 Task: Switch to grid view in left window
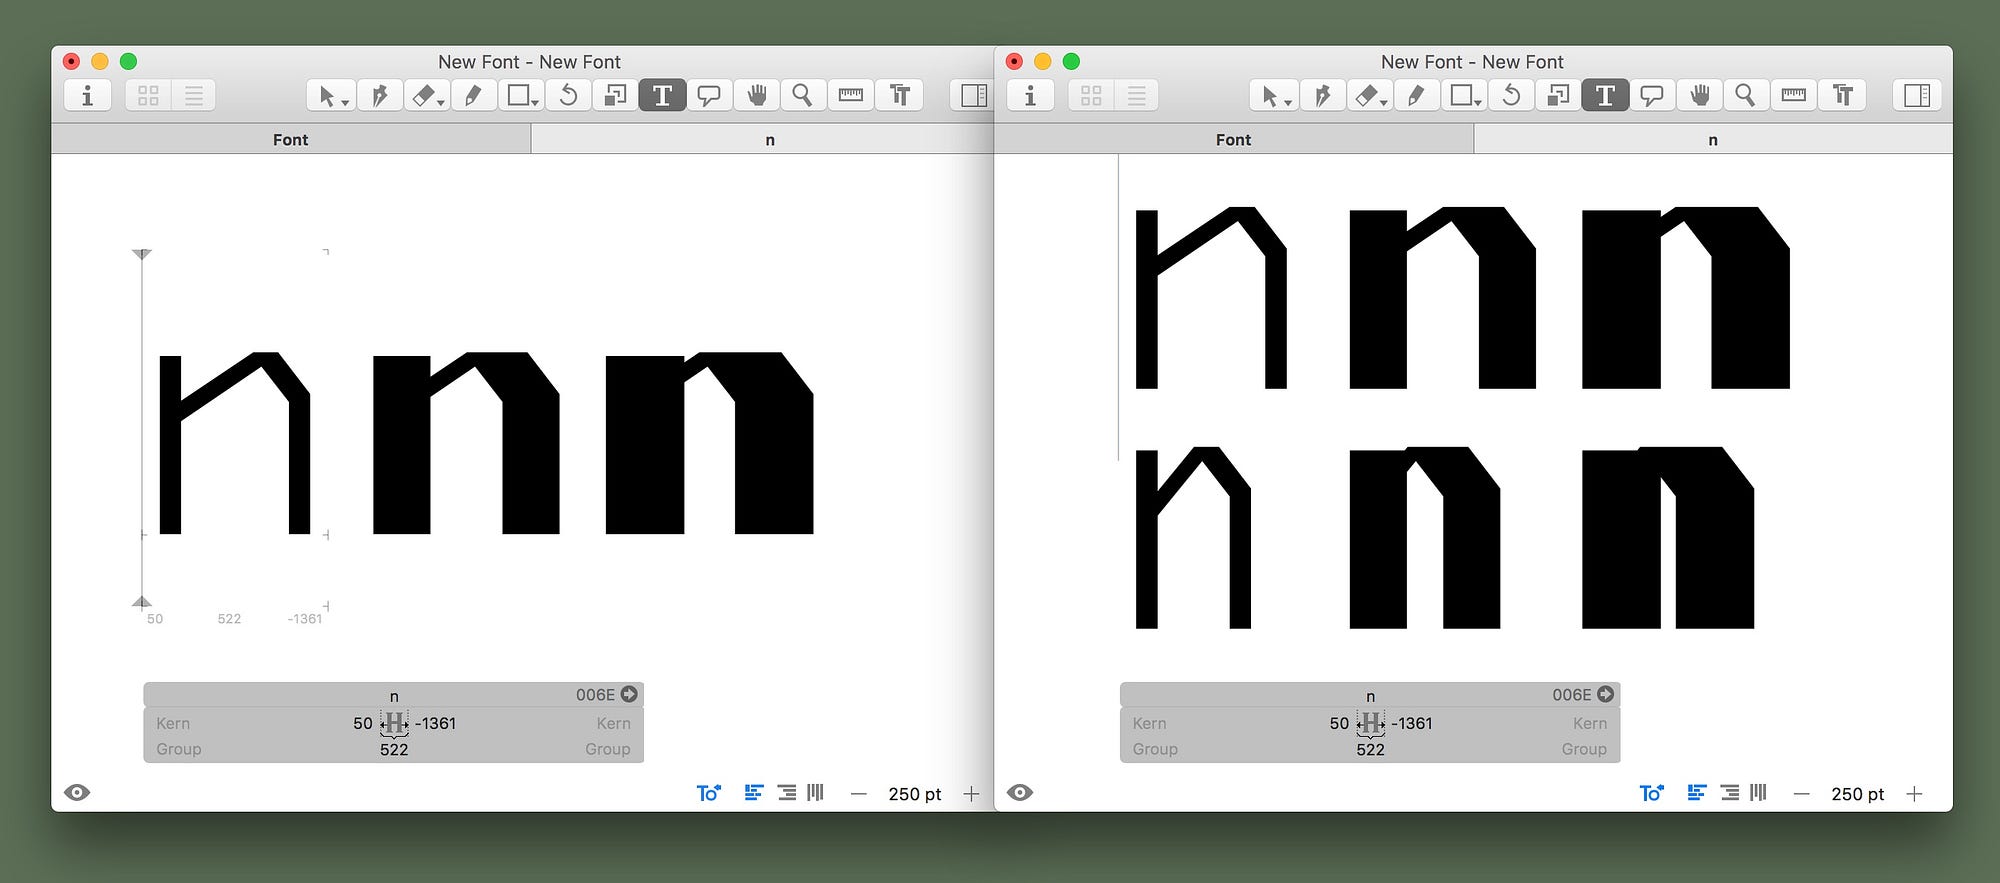[x=148, y=95]
